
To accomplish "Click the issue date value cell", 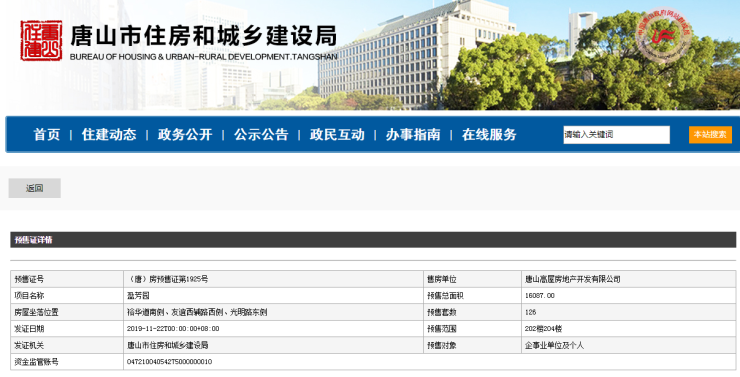I will pyautogui.click(x=273, y=329).
